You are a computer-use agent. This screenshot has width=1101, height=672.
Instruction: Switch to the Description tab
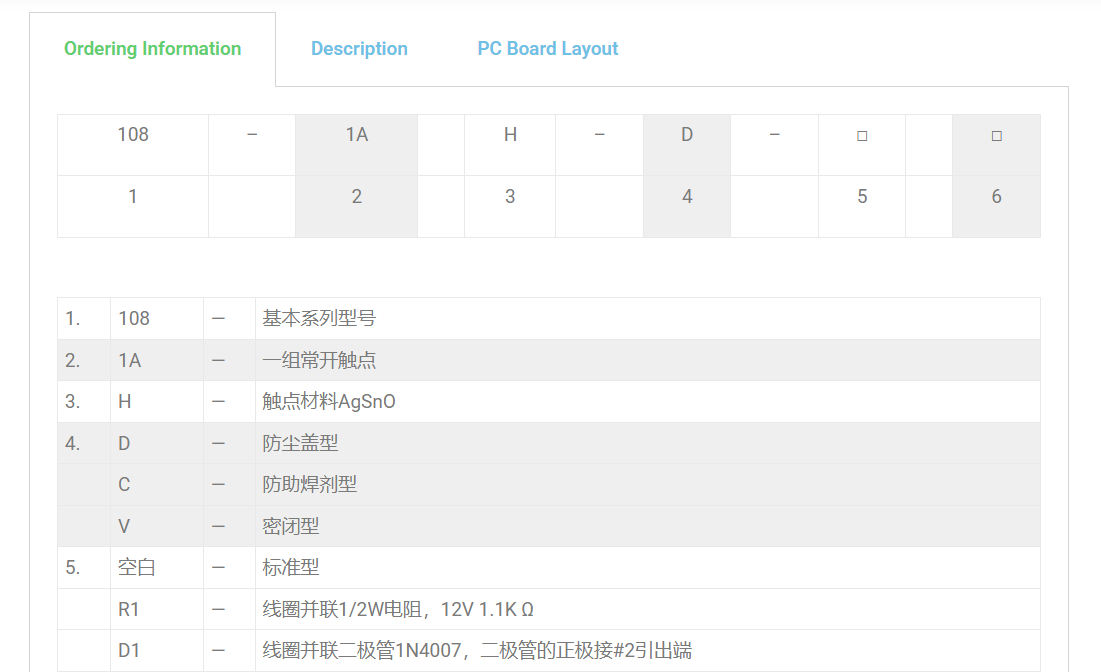click(359, 49)
